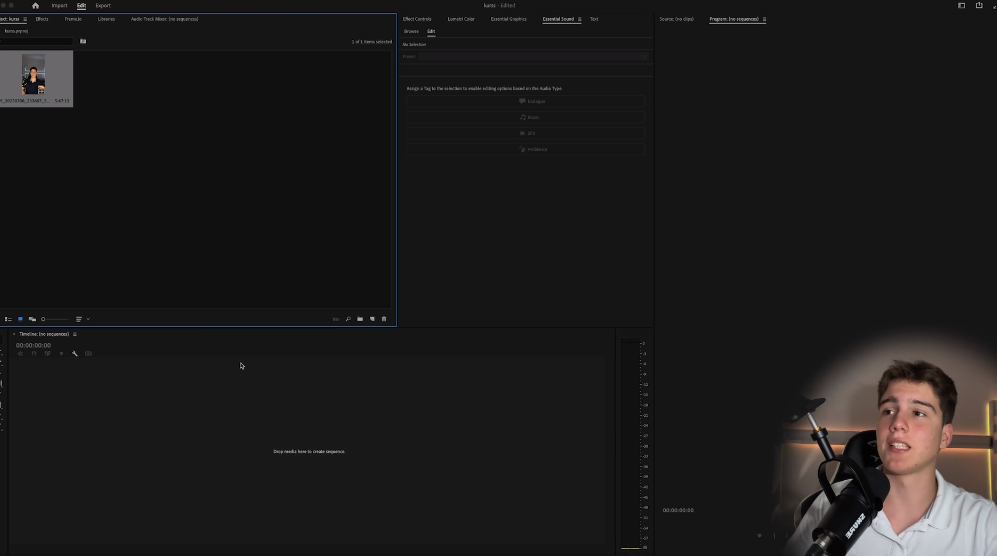The height and width of the screenshot is (556, 997).
Task: Open the Timeline panel menu icon
Action: pyautogui.click(x=74, y=334)
